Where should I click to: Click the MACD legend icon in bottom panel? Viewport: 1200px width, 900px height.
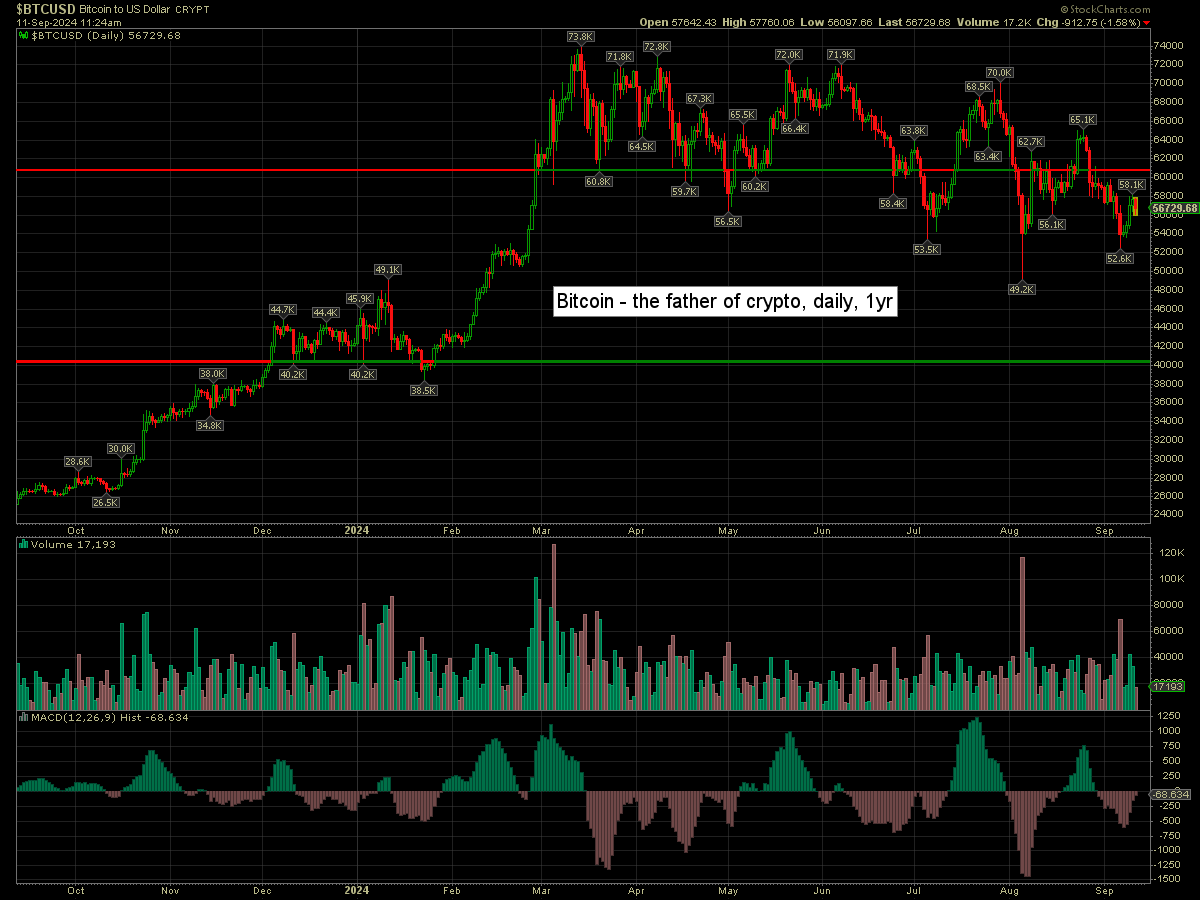tap(24, 718)
